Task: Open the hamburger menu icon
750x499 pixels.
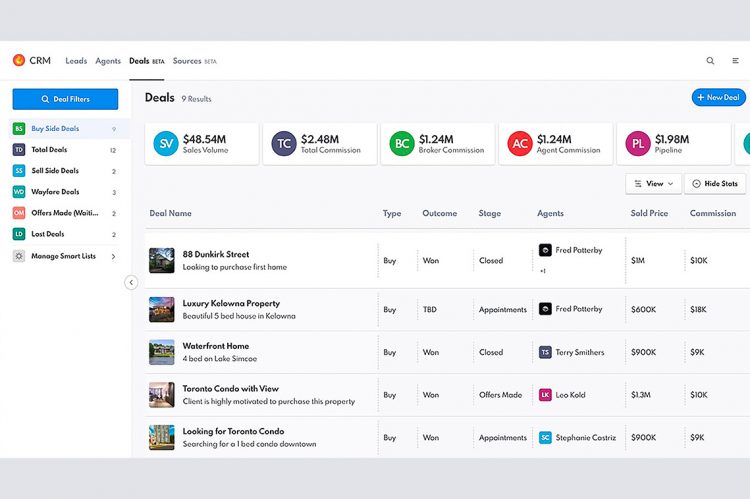Action: 736,61
